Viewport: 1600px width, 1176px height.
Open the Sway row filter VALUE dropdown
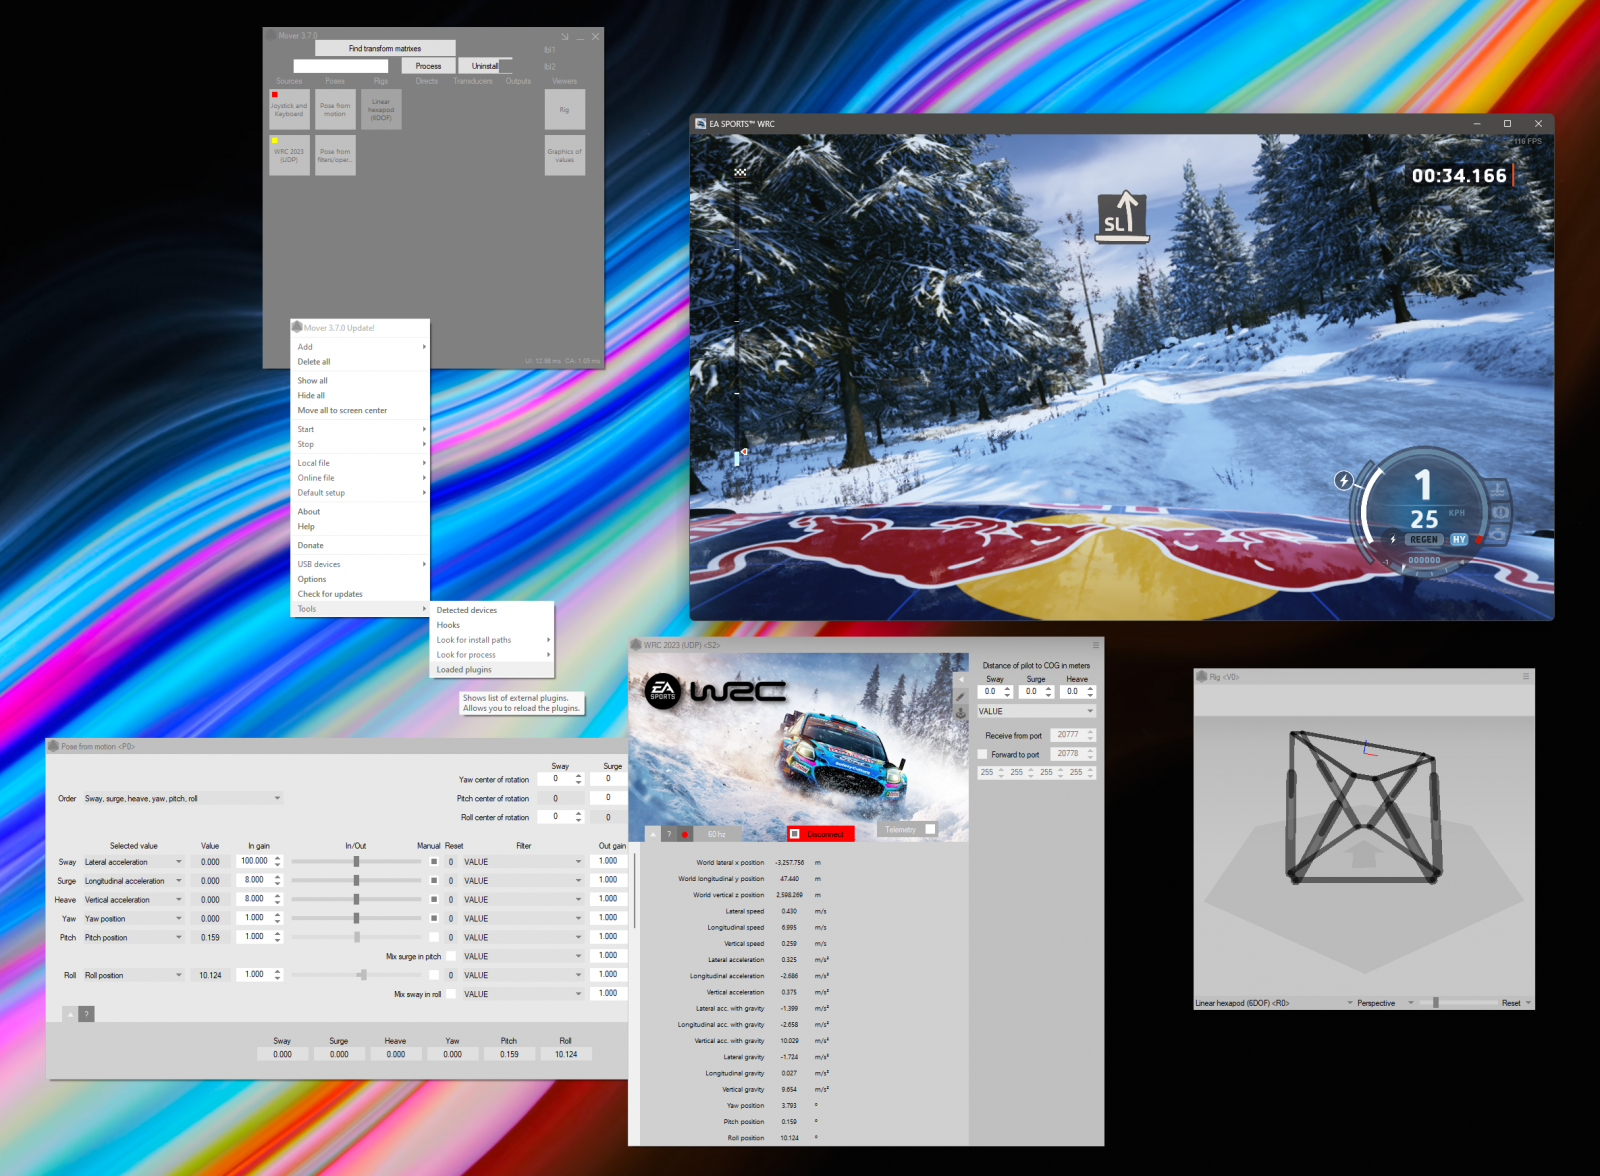(x=523, y=862)
